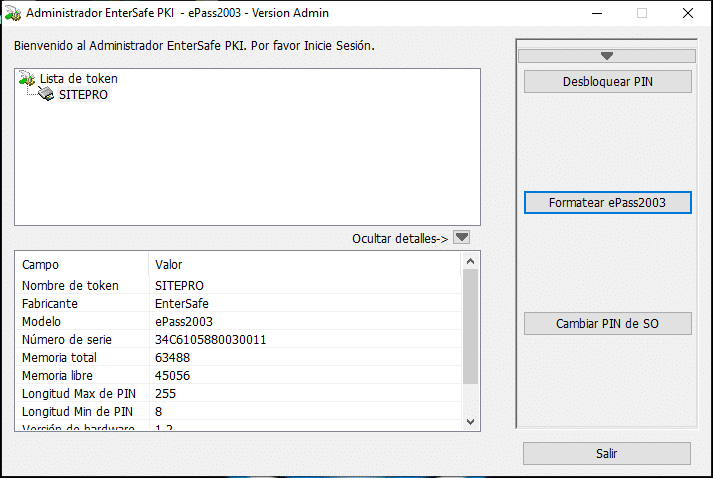Select the Nombre de token row
Screen dimensions: 713x478
(x=239, y=285)
